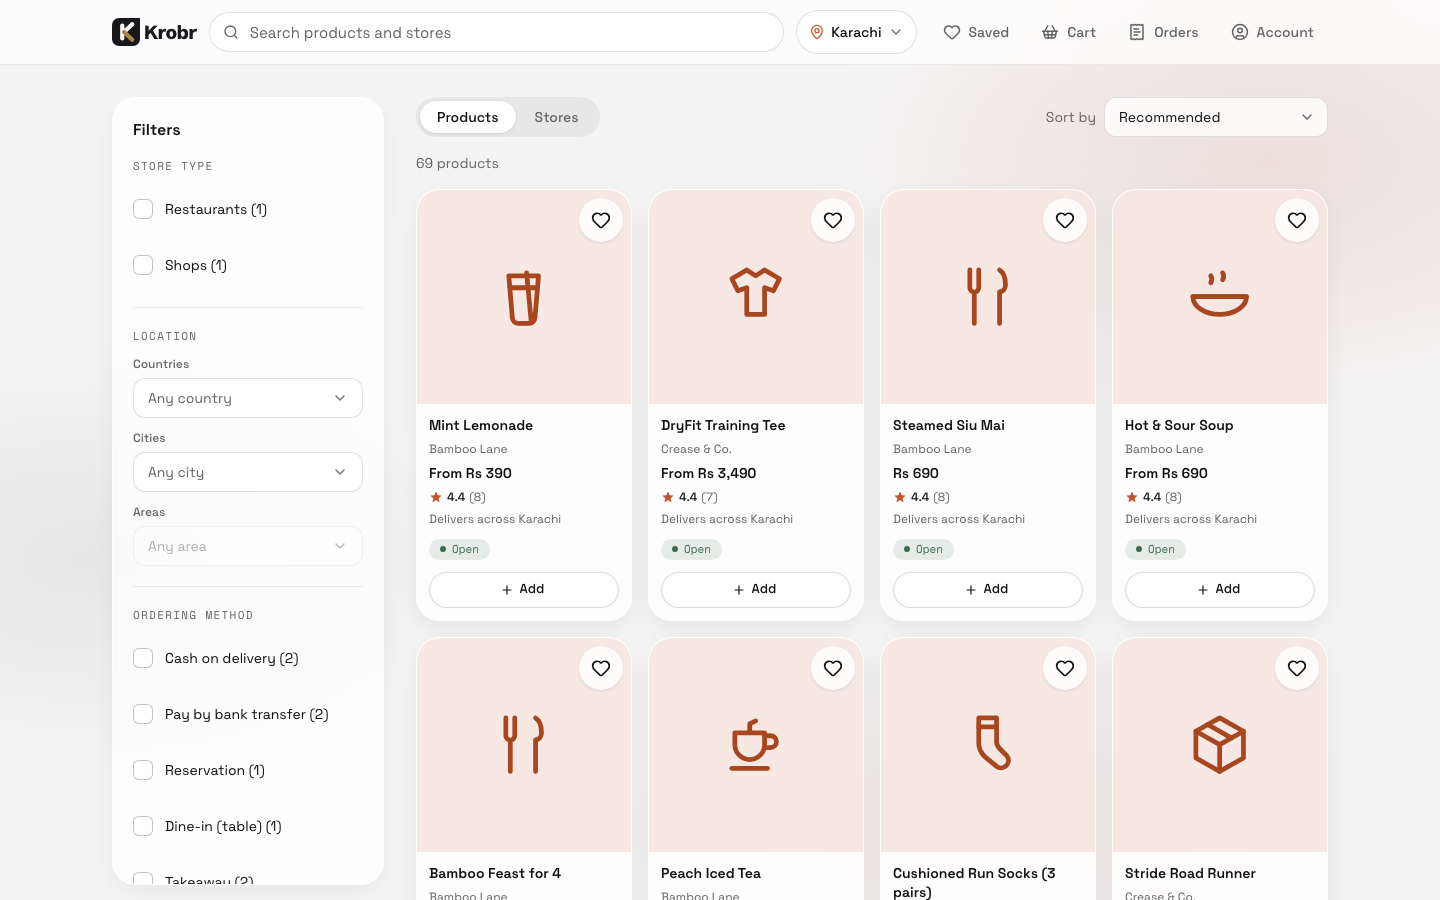Click the Peach Iced Tea cup icon

tap(755, 745)
